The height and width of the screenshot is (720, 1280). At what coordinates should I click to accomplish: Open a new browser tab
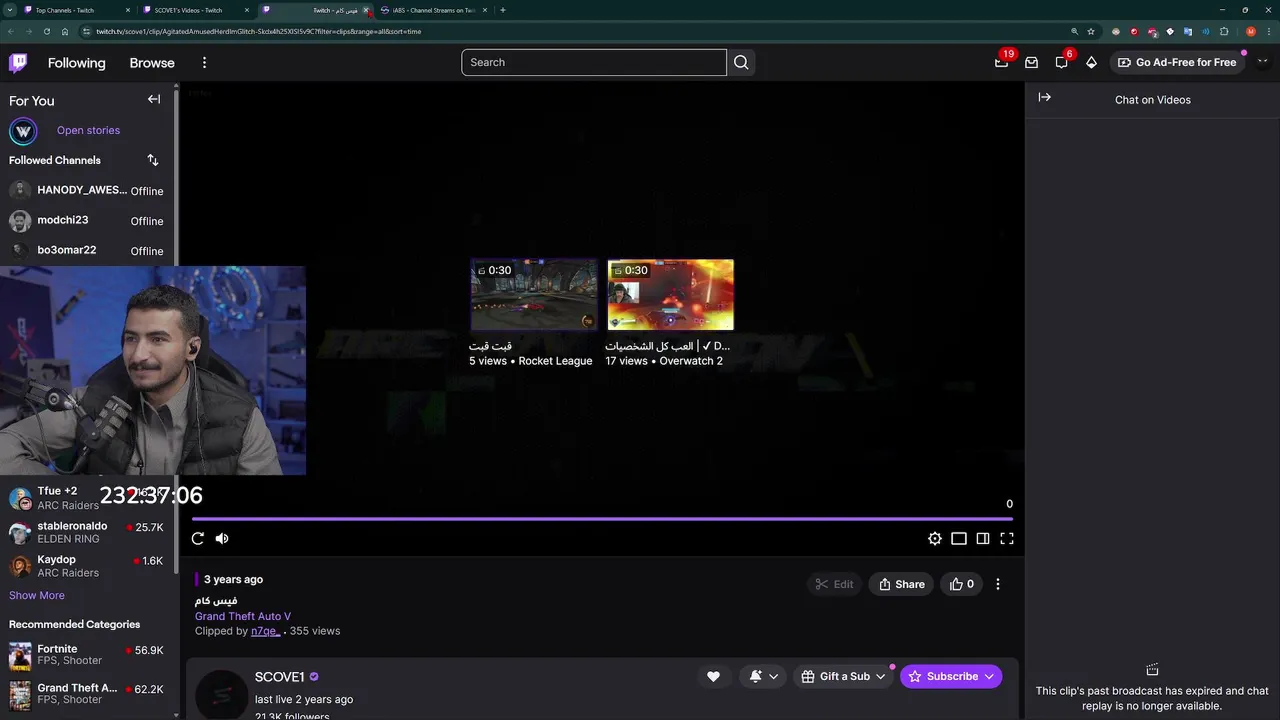502,10
